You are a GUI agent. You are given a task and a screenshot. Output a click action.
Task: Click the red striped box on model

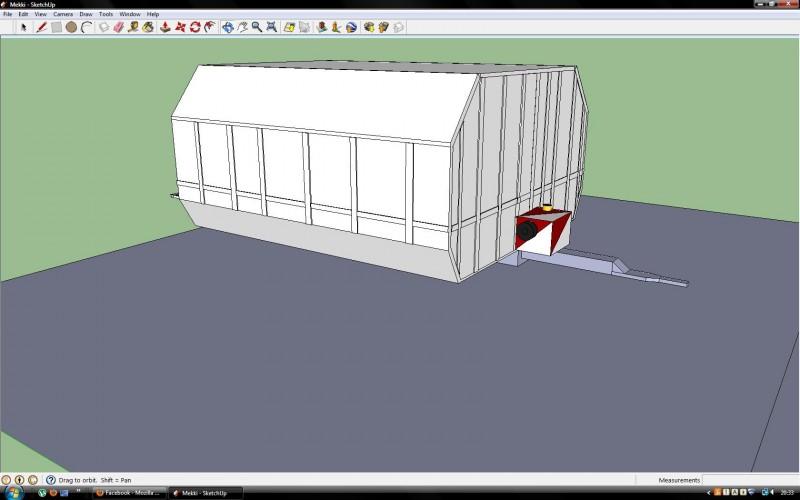543,232
